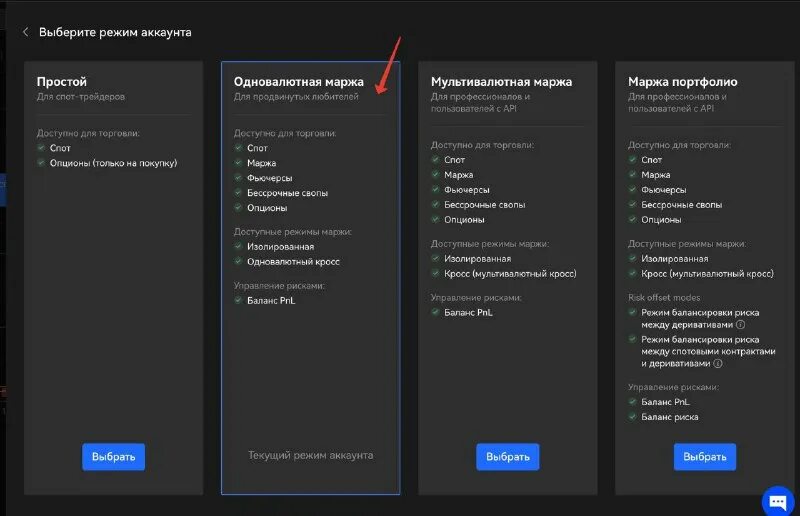Click Текущий режим аккаунта label
The width and height of the screenshot is (800, 516).
310,455
